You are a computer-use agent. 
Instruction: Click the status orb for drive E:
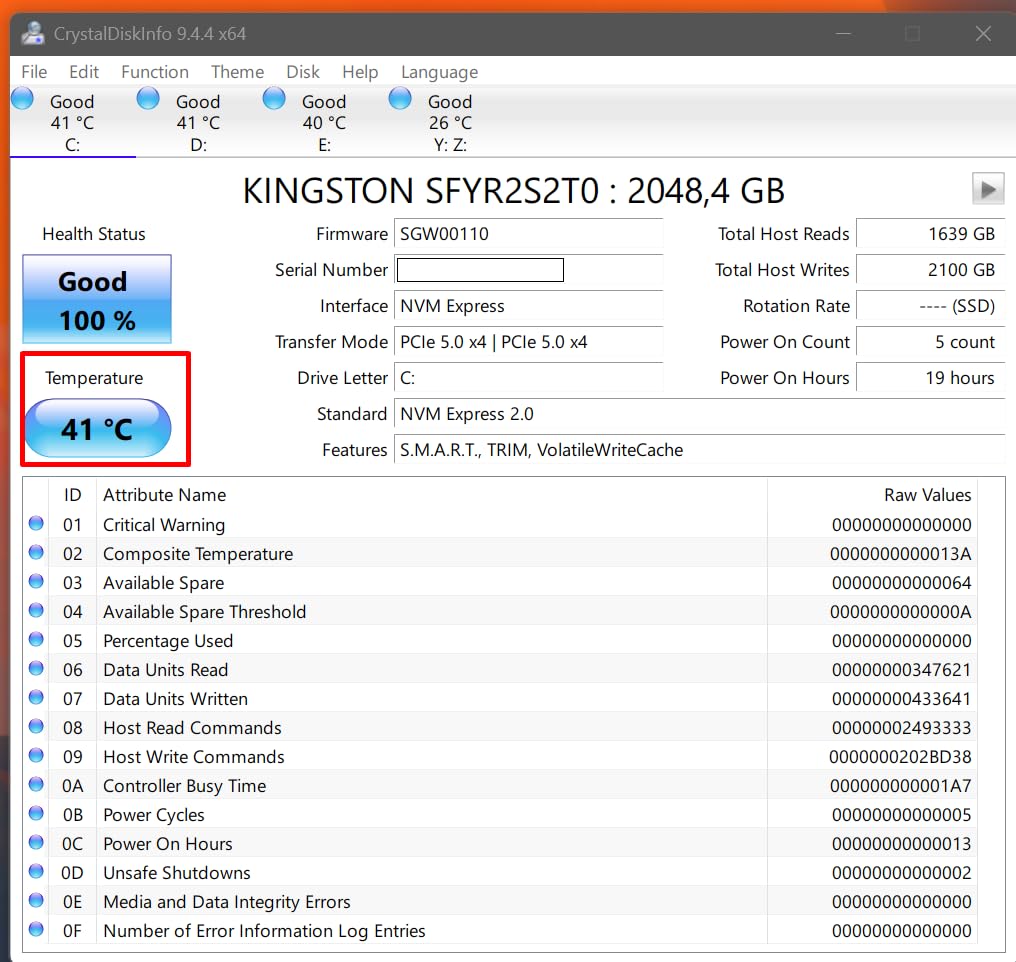pos(274,98)
